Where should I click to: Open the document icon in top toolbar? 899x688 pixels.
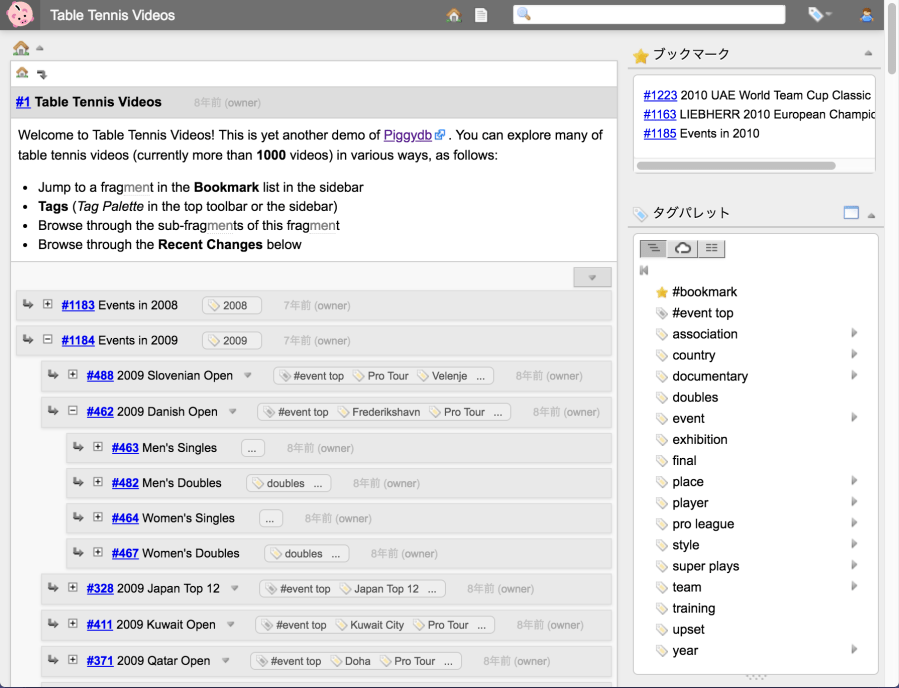[481, 15]
